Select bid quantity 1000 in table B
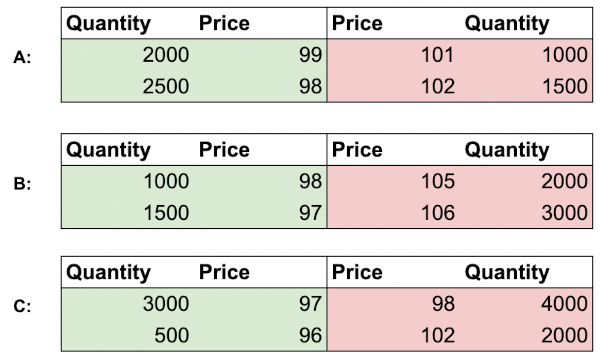 (x=166, y=181)
